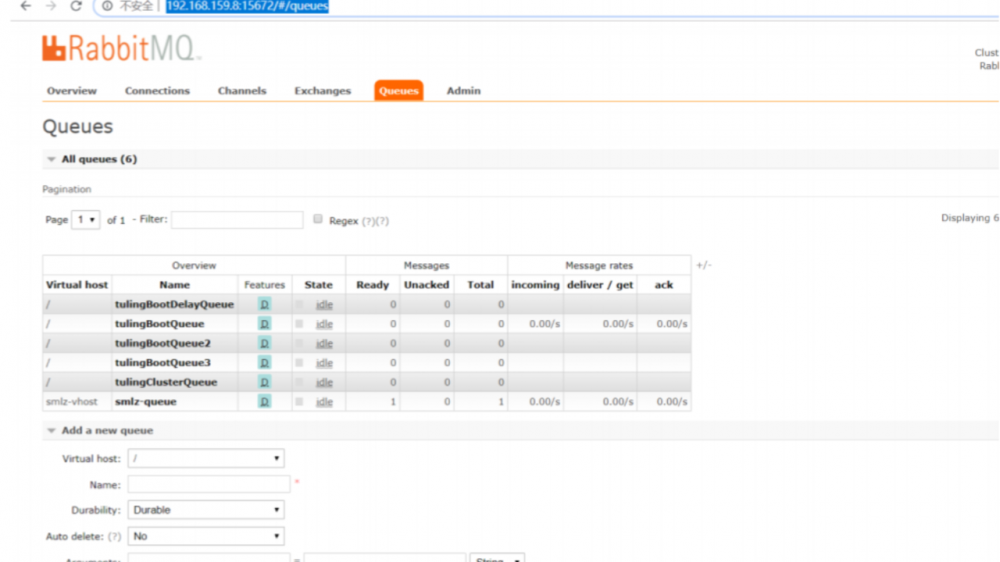Click the state indicator square of tulingBootQueue3
The width and height of the screenshot is (1000, 562).
pyautogui.click(x=299, y=363)
